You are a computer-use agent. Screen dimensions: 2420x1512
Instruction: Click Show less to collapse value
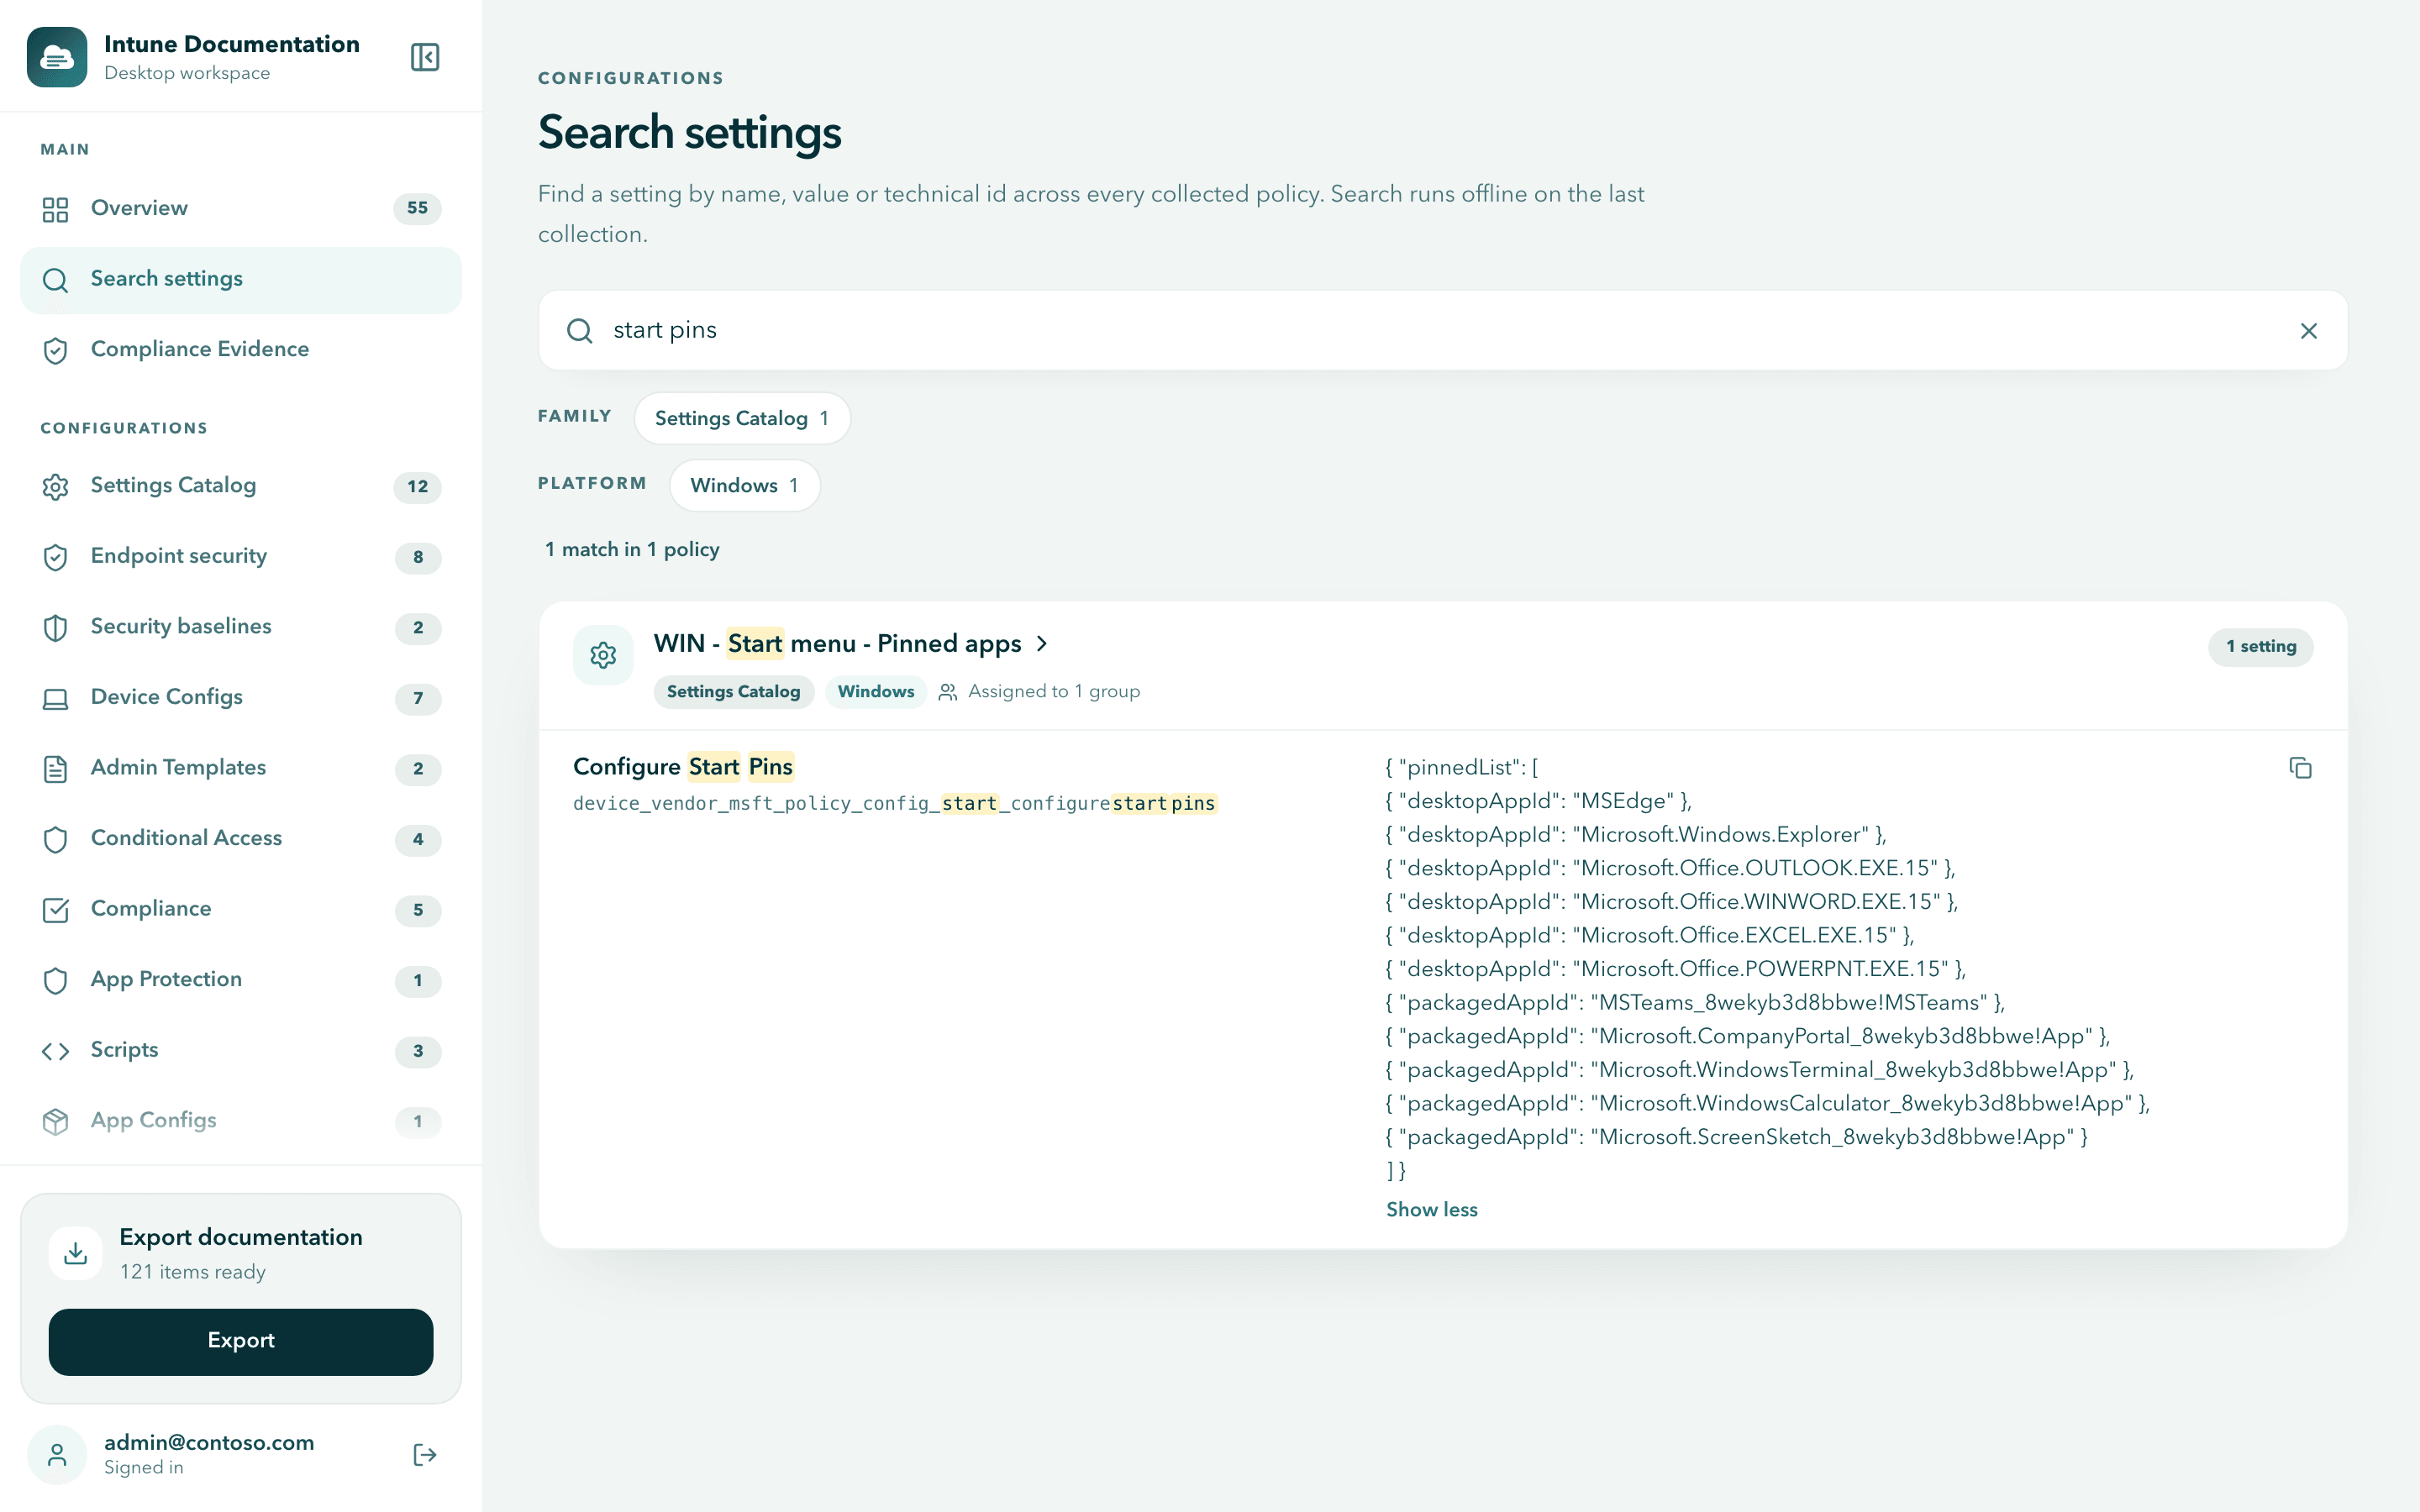coord(1431,1209)
